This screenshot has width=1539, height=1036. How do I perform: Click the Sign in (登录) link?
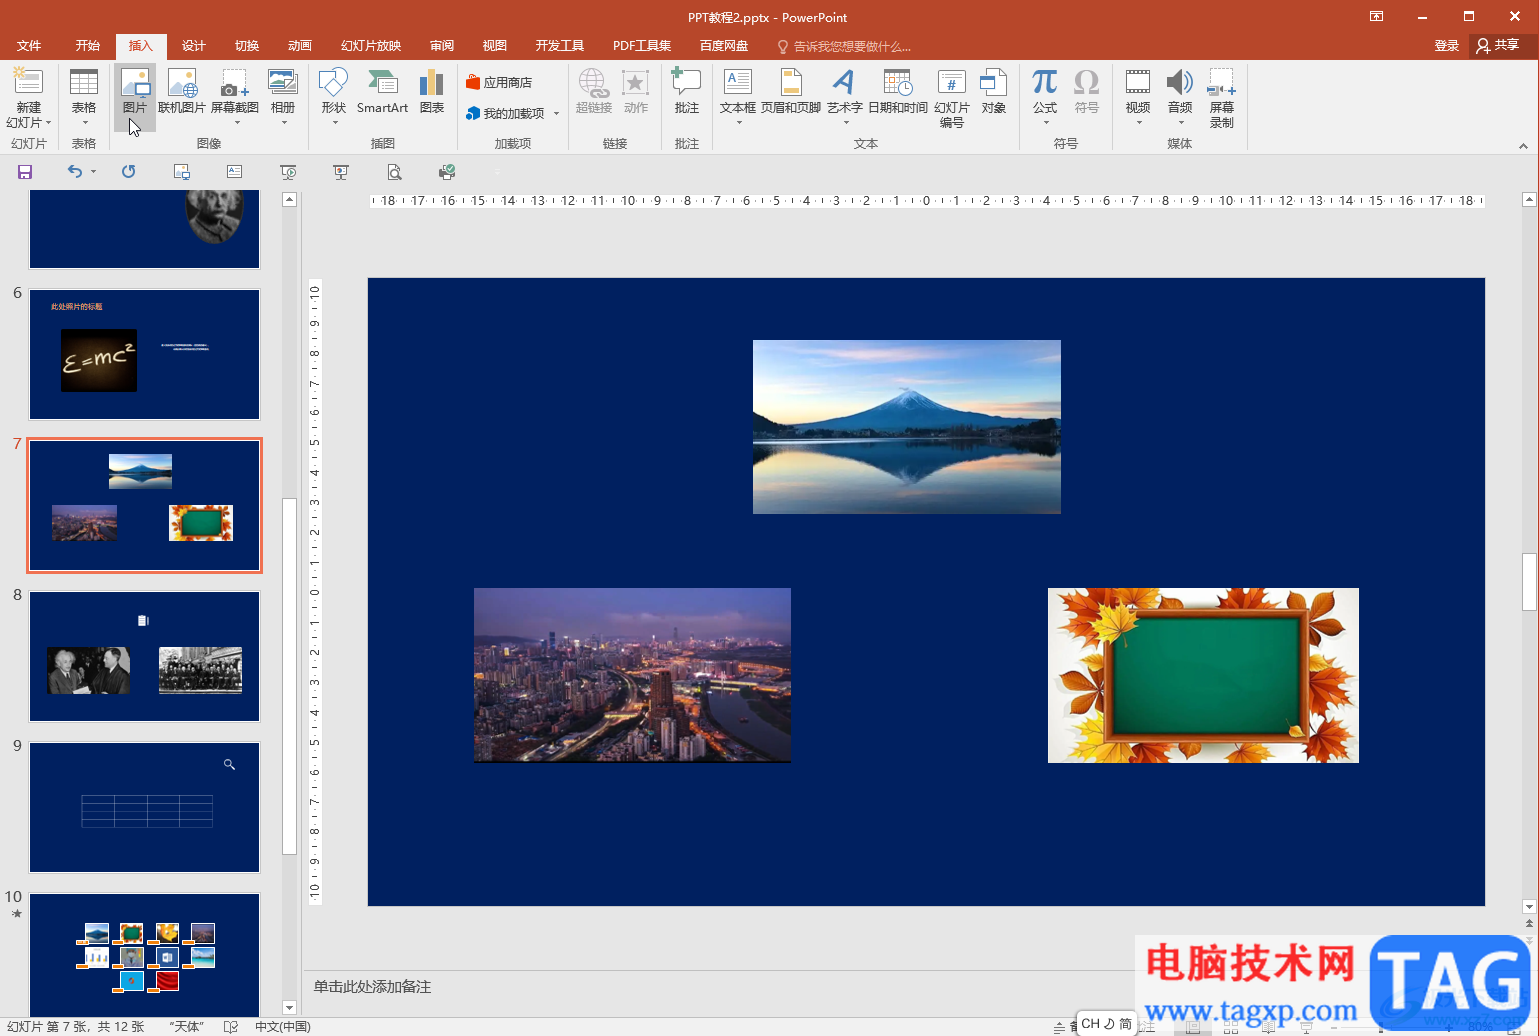(1447, 46)
